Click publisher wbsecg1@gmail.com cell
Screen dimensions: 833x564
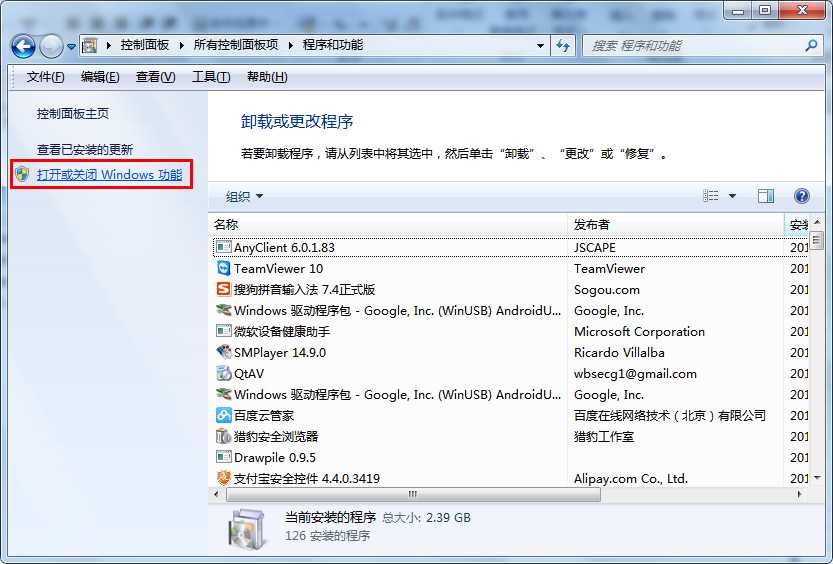pos(635,373)
